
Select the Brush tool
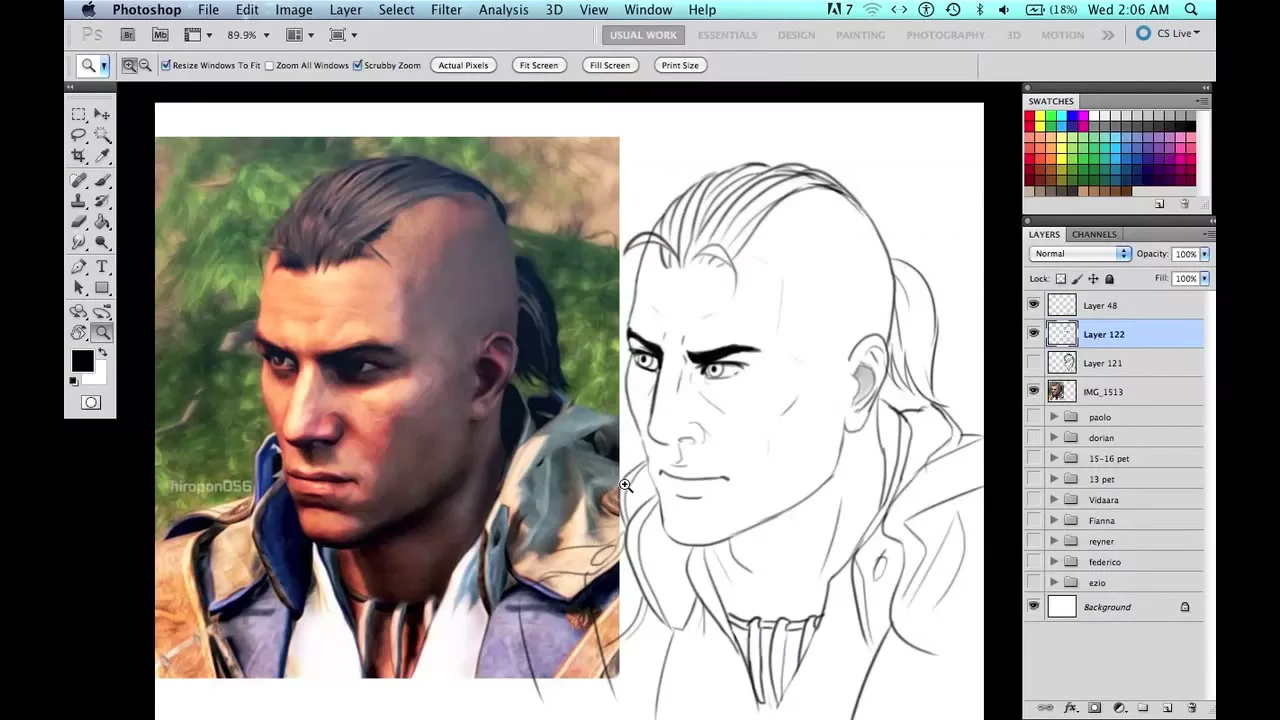click(x=102, y=181)
